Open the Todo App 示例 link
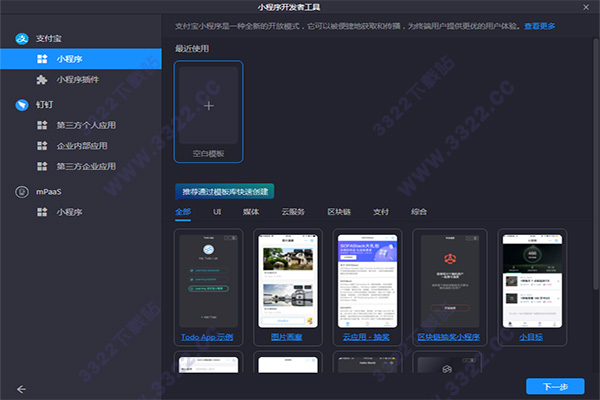 coord(207,337)
